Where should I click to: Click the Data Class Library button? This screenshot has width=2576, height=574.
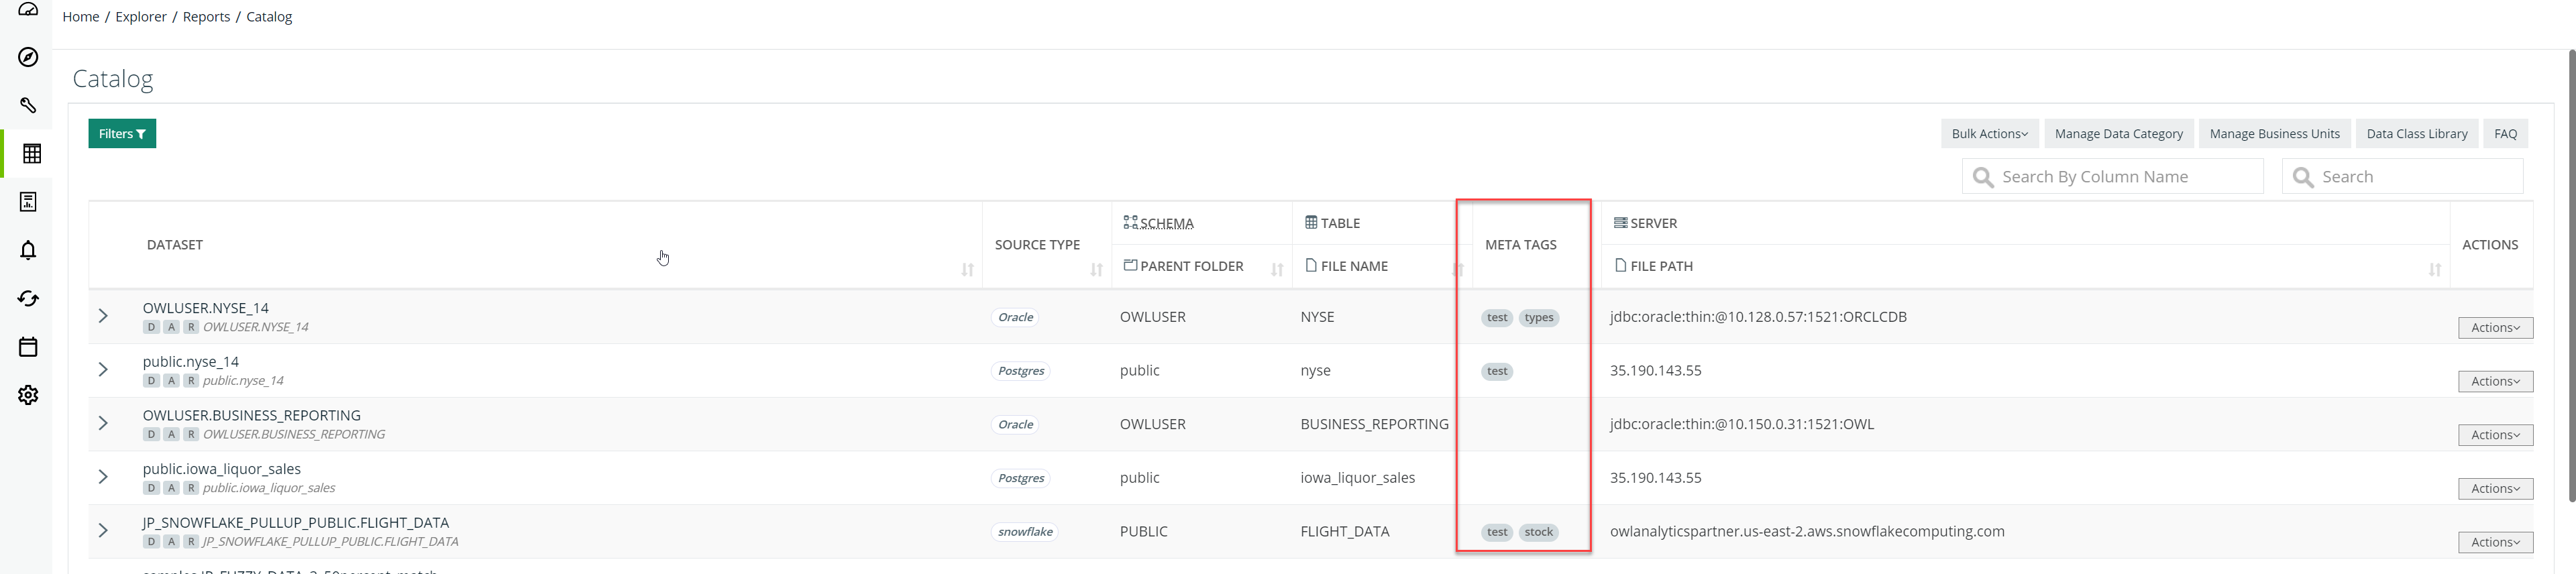[2416, 134]
